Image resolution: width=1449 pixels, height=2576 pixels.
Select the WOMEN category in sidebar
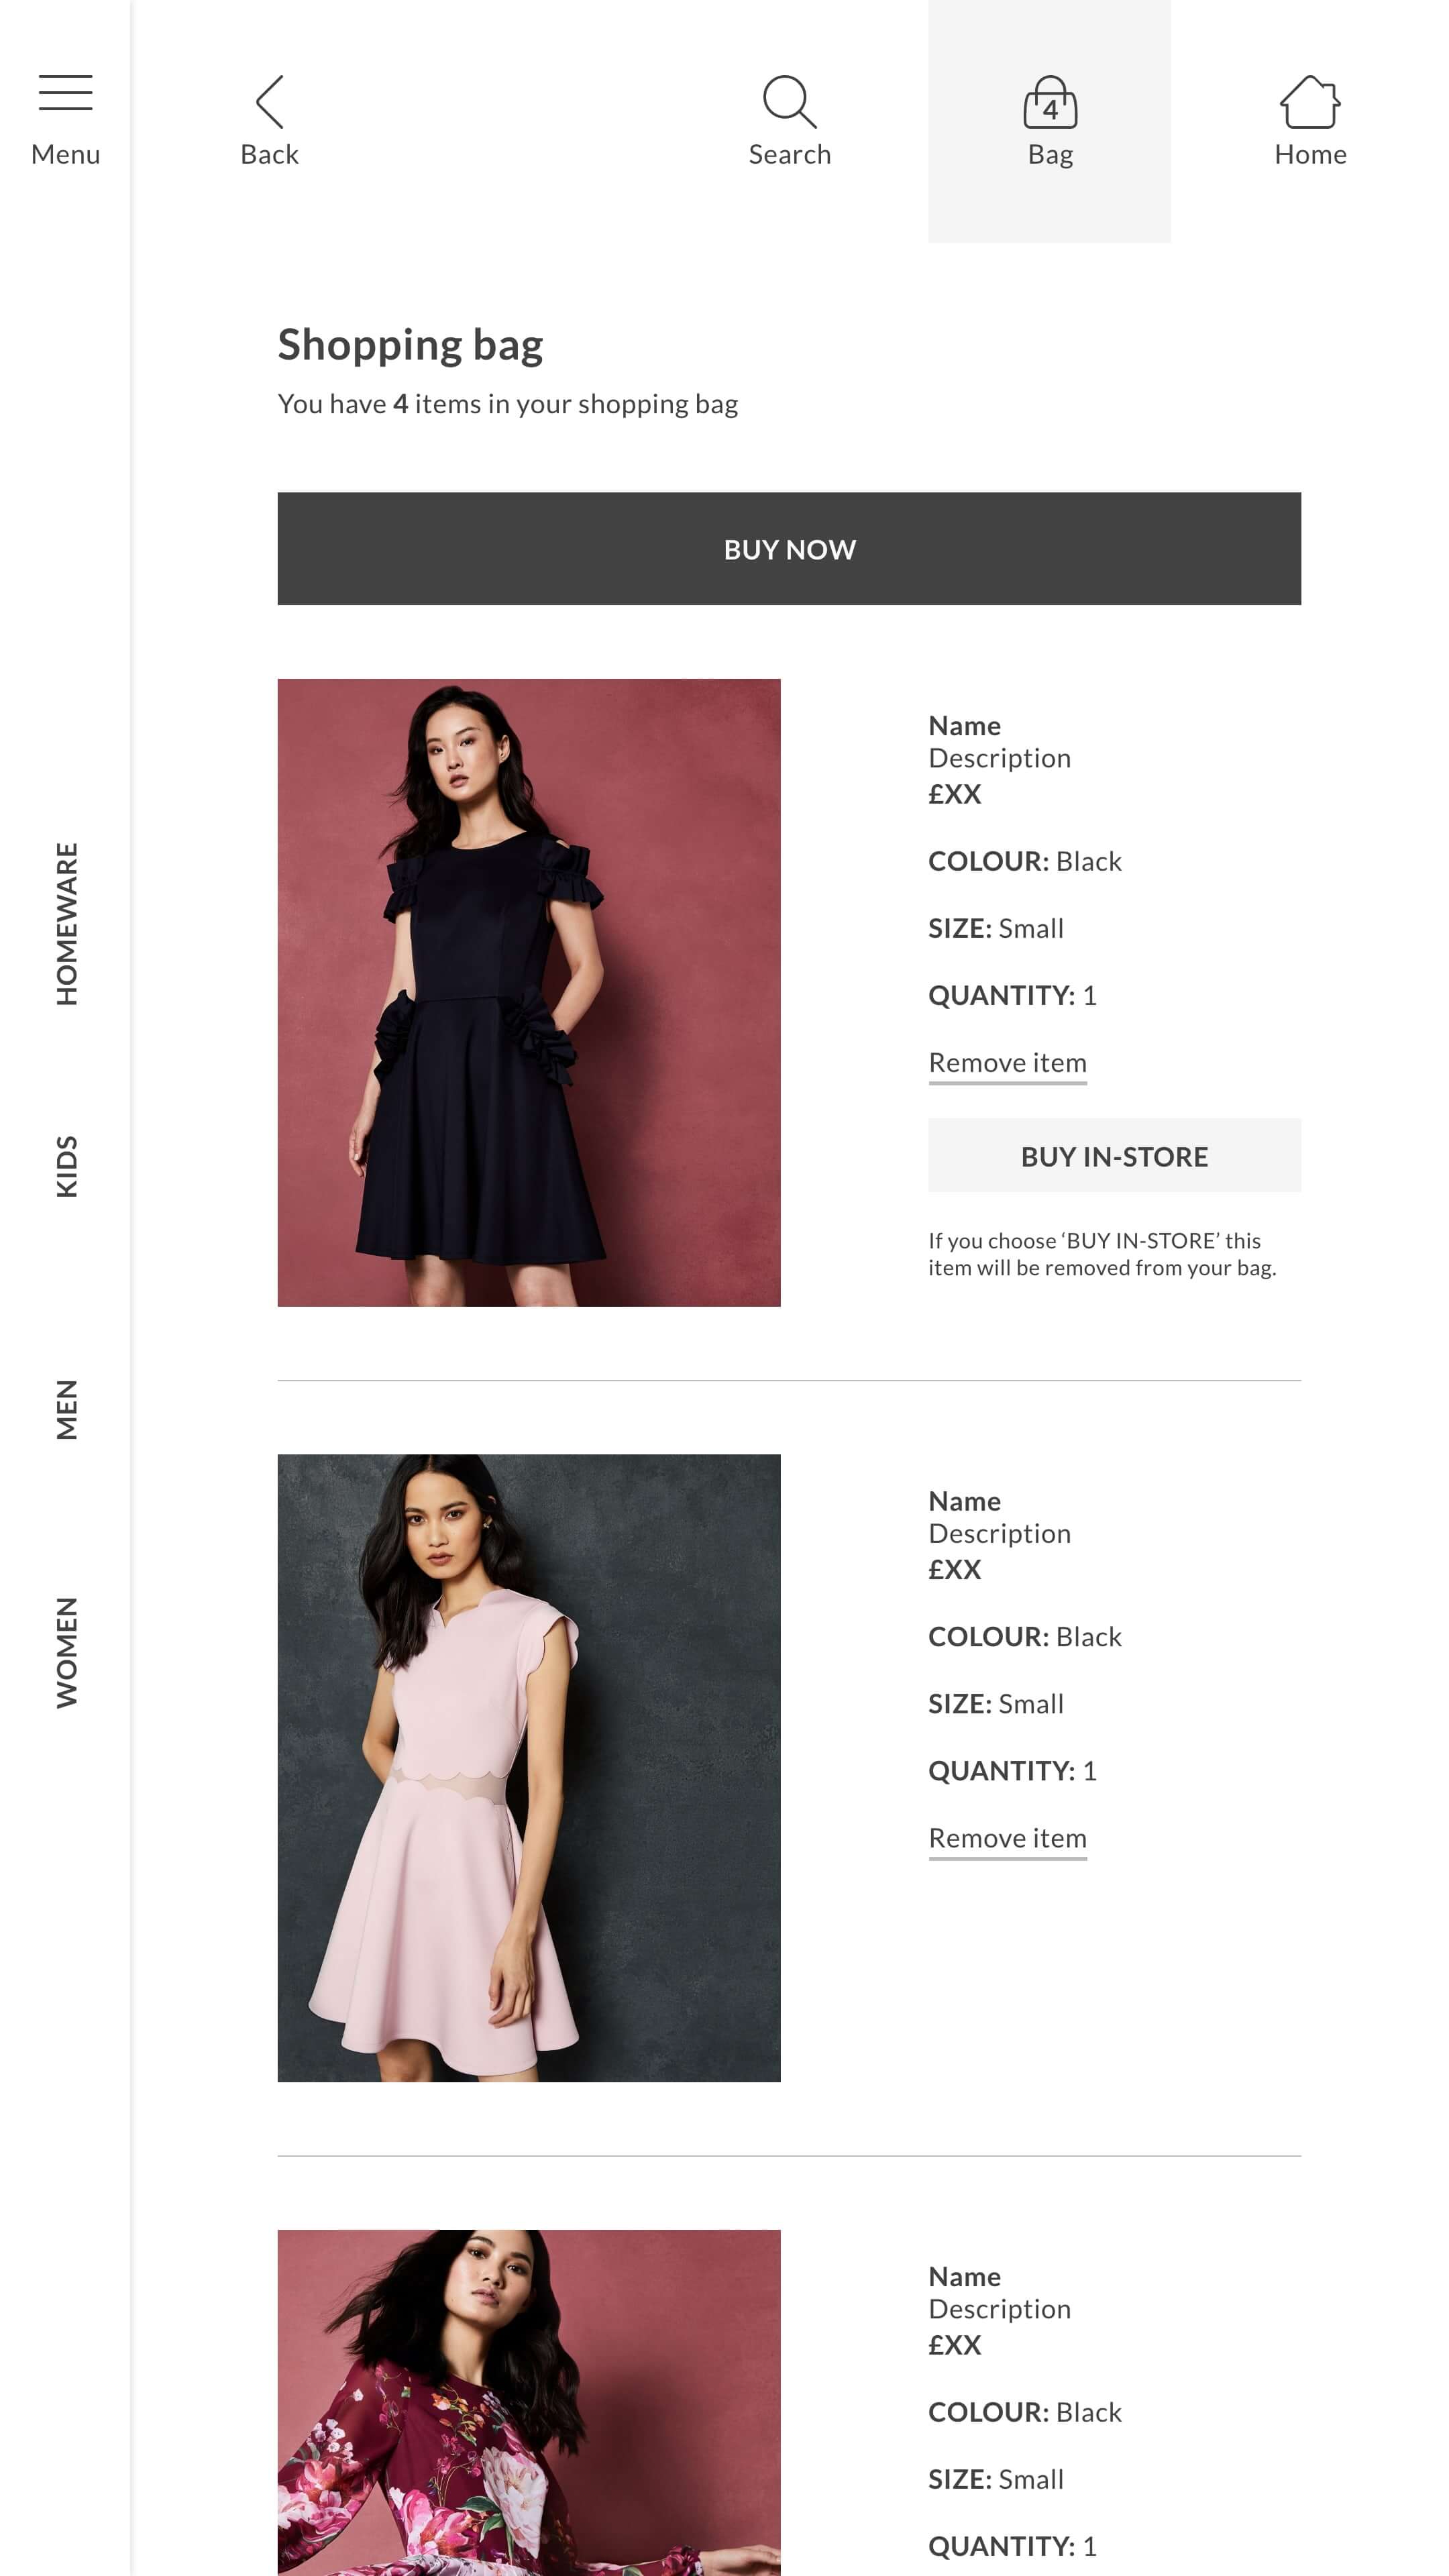66,1652
